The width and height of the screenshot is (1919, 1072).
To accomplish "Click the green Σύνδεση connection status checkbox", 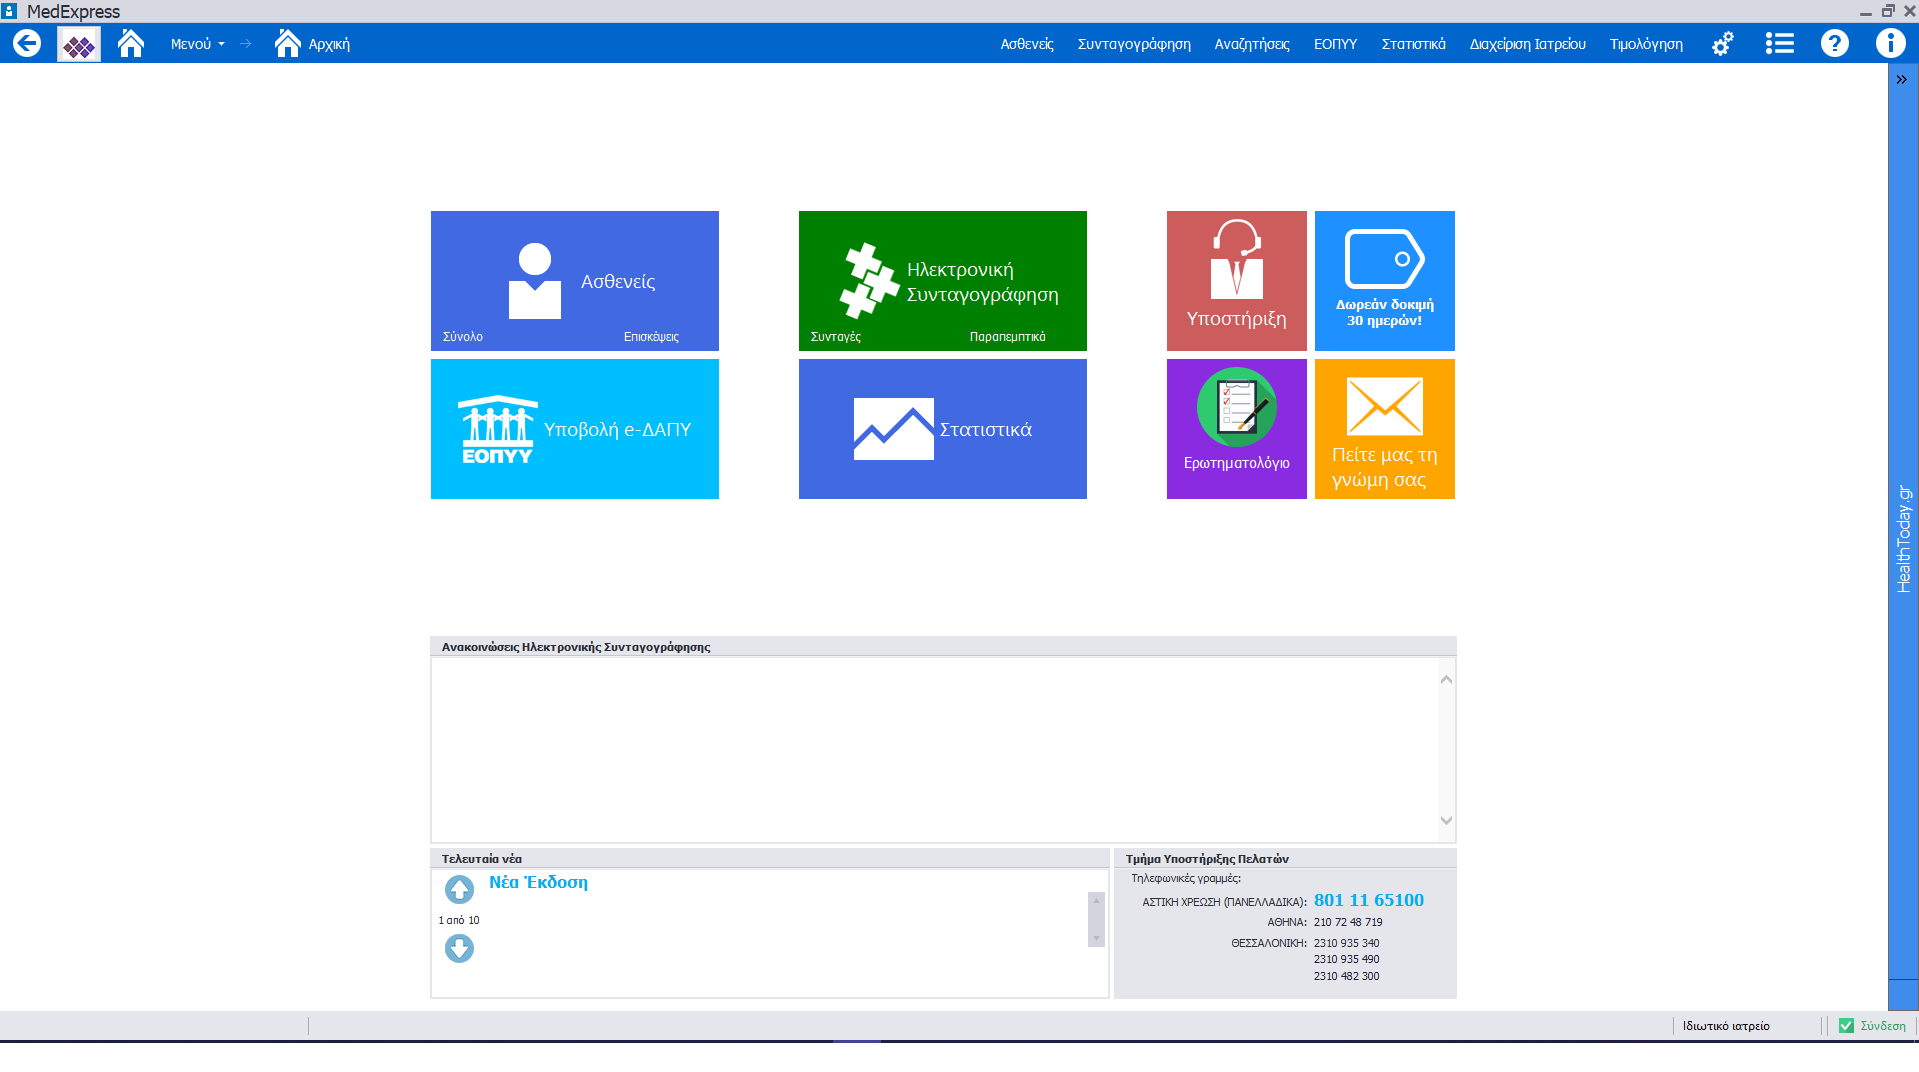I will (1846, 1026).
